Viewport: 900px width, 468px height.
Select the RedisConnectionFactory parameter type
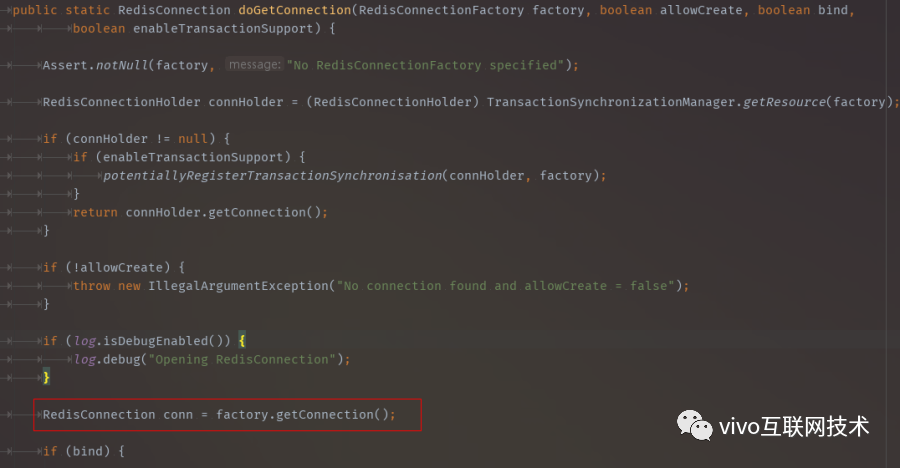(x=441, y=10)
